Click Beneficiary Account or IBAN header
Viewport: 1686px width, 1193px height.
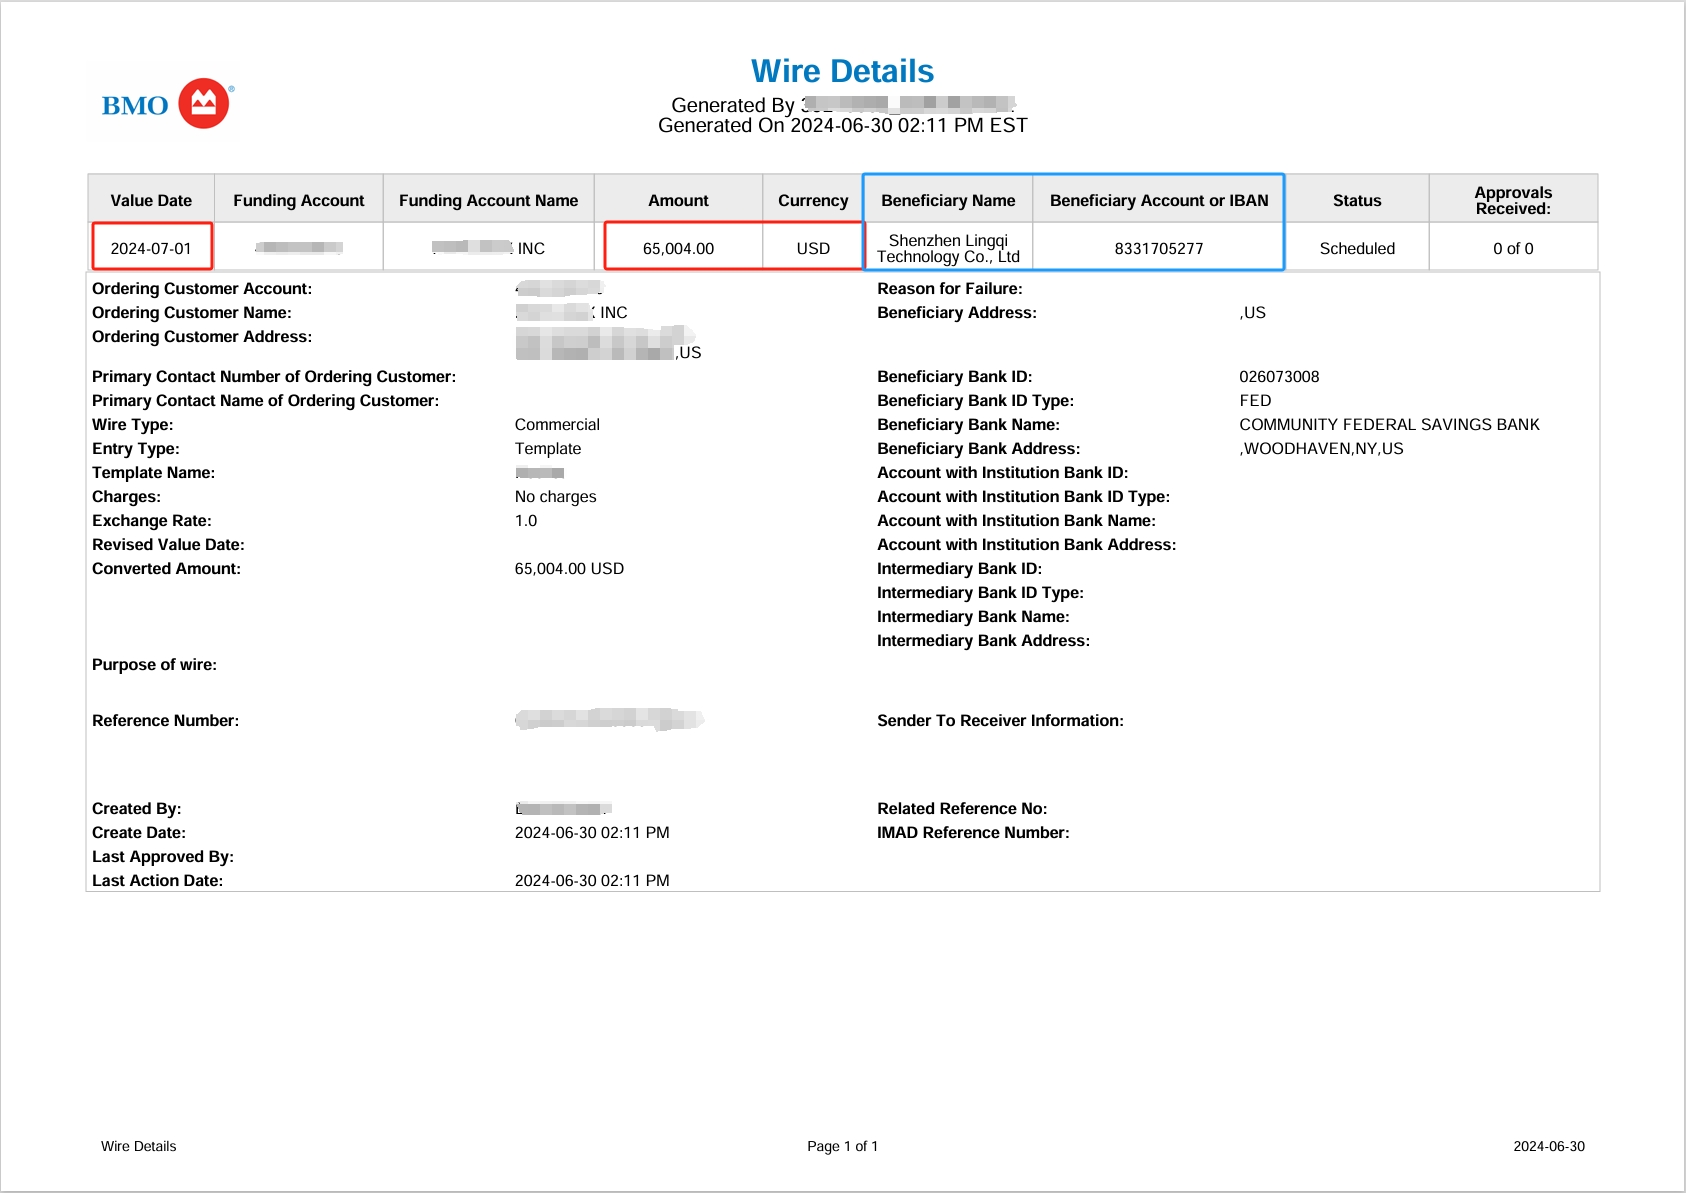pos(1159,200)
